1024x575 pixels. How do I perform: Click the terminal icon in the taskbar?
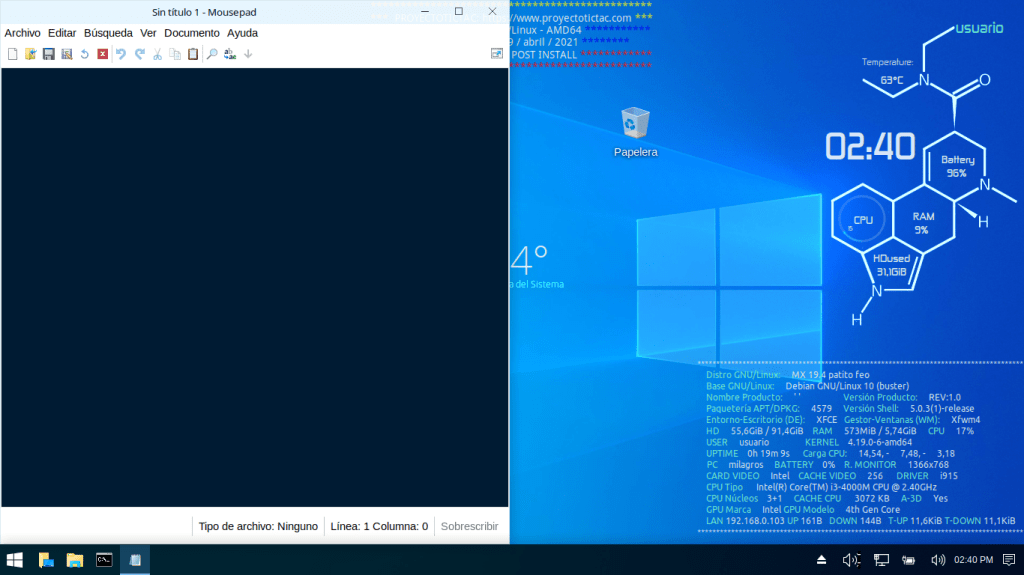coord(104,560)
